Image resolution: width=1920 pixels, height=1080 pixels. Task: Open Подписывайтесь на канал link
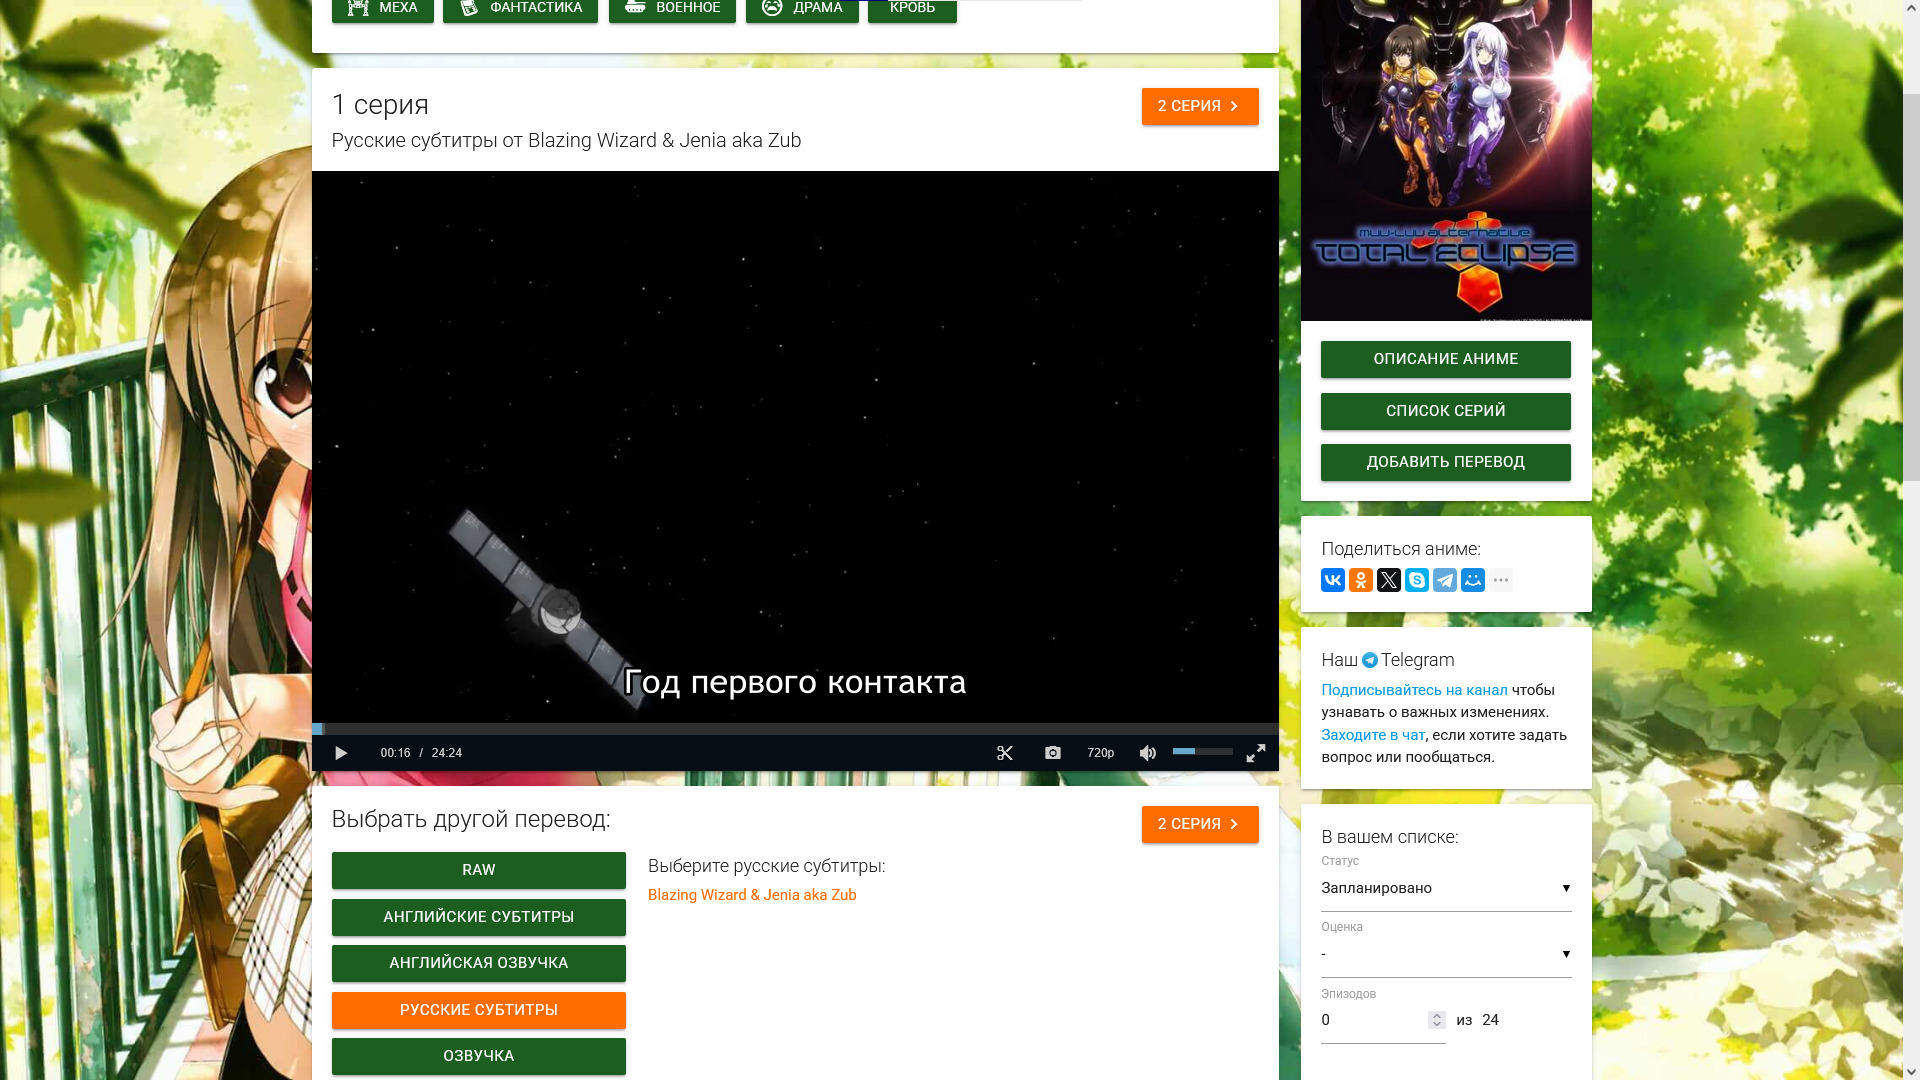point(1414,690)
